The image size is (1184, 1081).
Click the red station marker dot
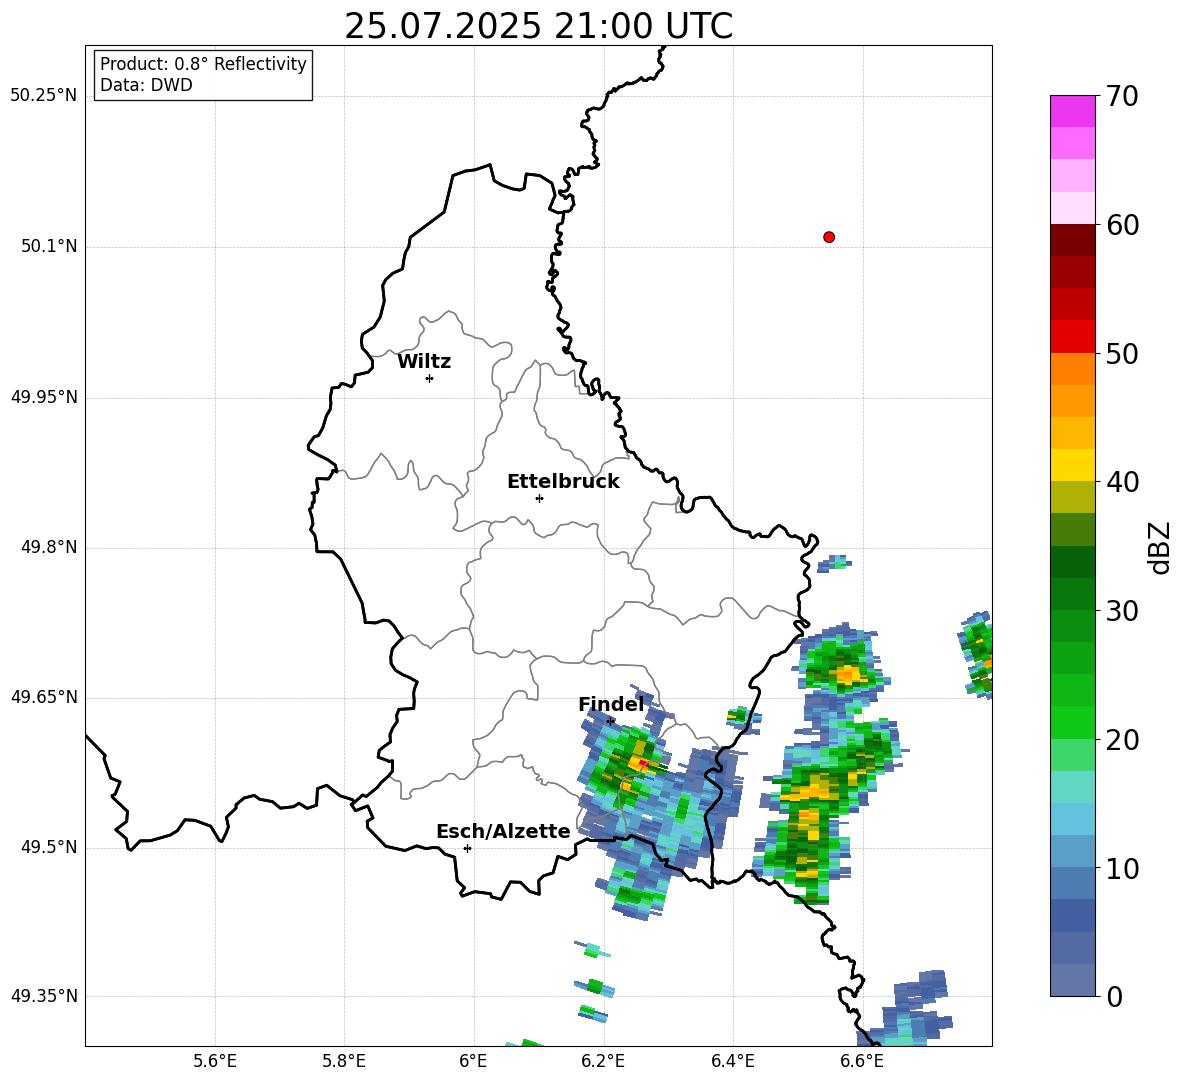828,237
